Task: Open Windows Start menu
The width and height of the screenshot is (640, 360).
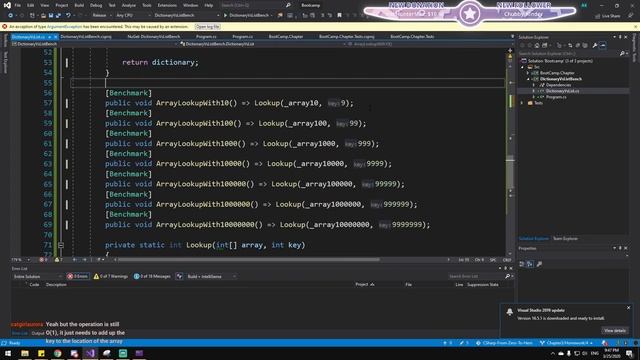Action: (x=8, y=353)
